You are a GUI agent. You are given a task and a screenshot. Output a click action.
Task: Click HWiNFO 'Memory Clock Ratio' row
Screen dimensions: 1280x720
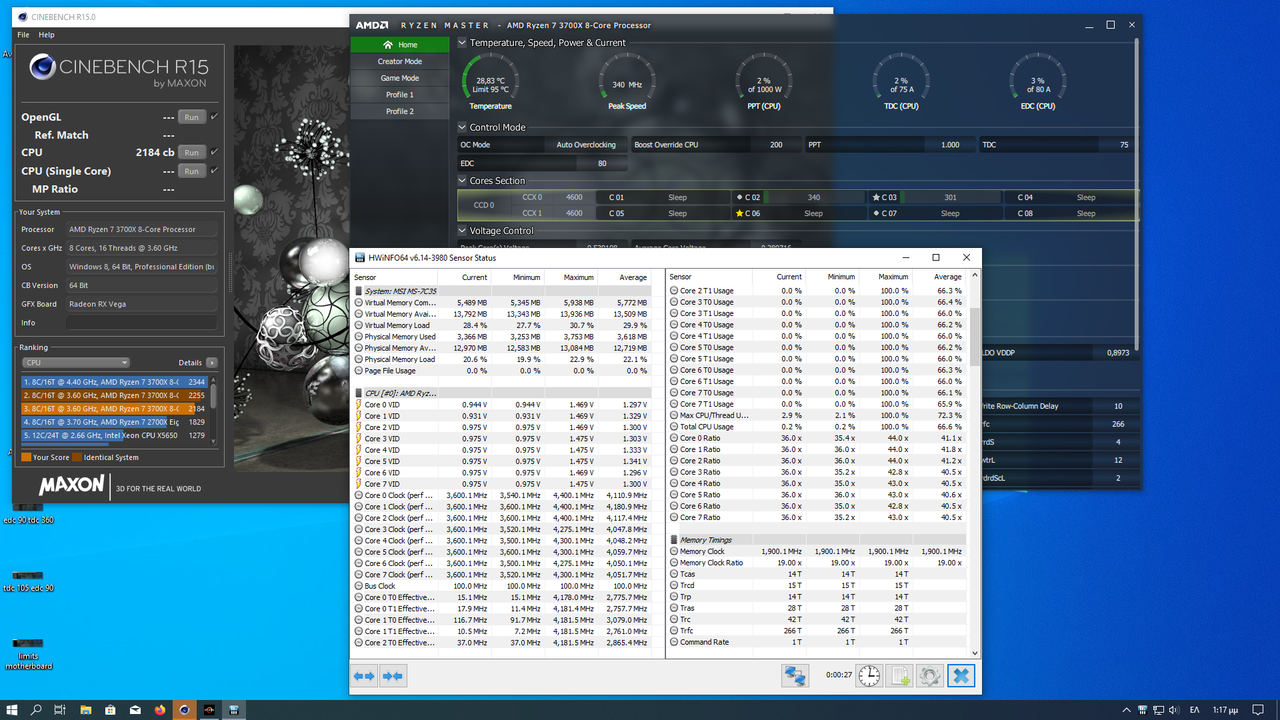(x=817, y=563)
